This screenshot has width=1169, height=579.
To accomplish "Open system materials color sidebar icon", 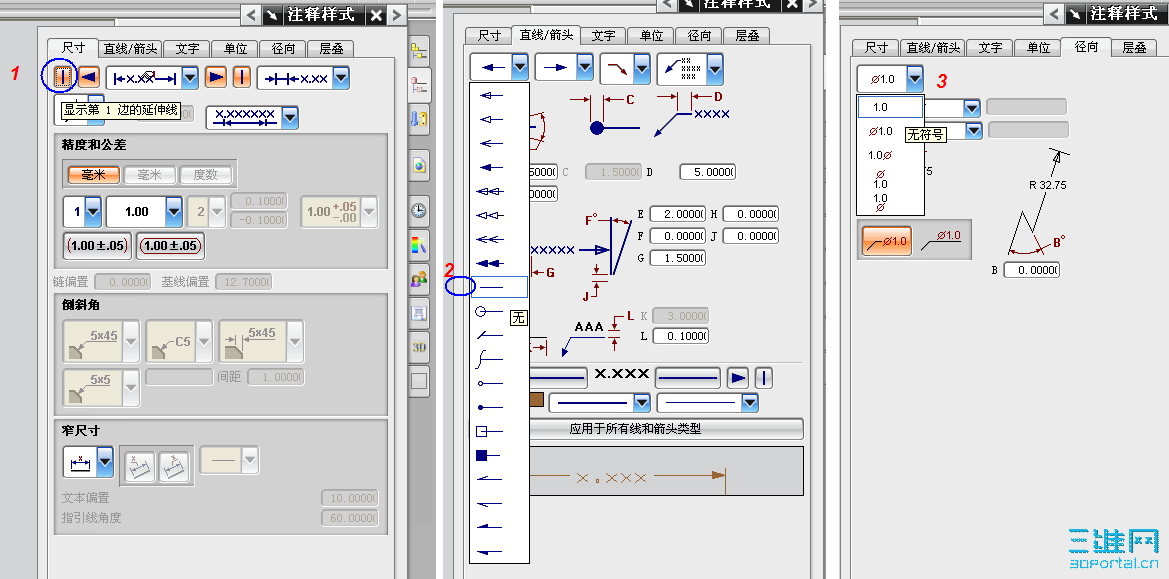I will click(x=419, y=244).
